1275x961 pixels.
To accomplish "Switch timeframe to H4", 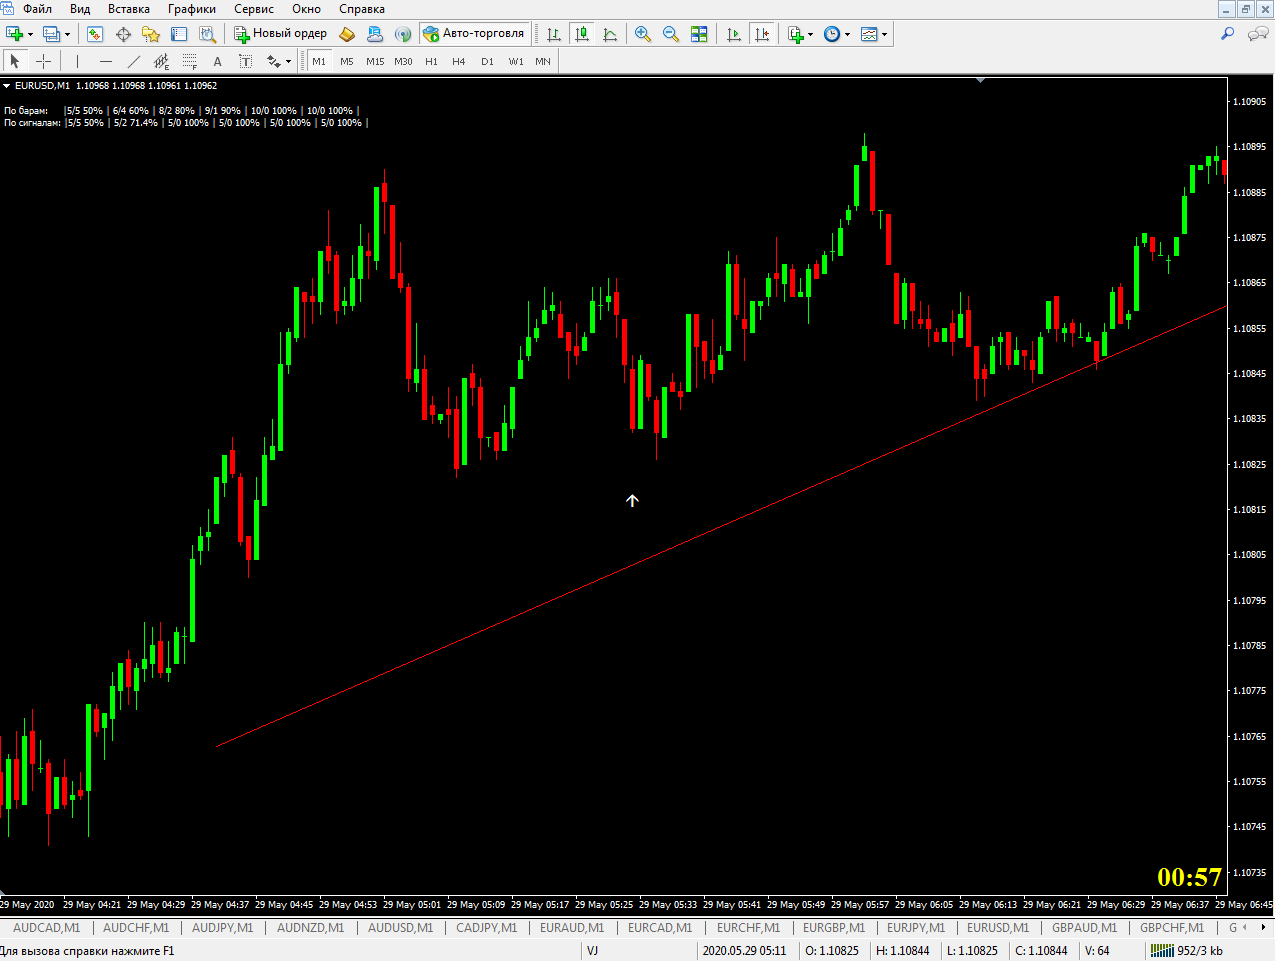I will click(459, 62).
